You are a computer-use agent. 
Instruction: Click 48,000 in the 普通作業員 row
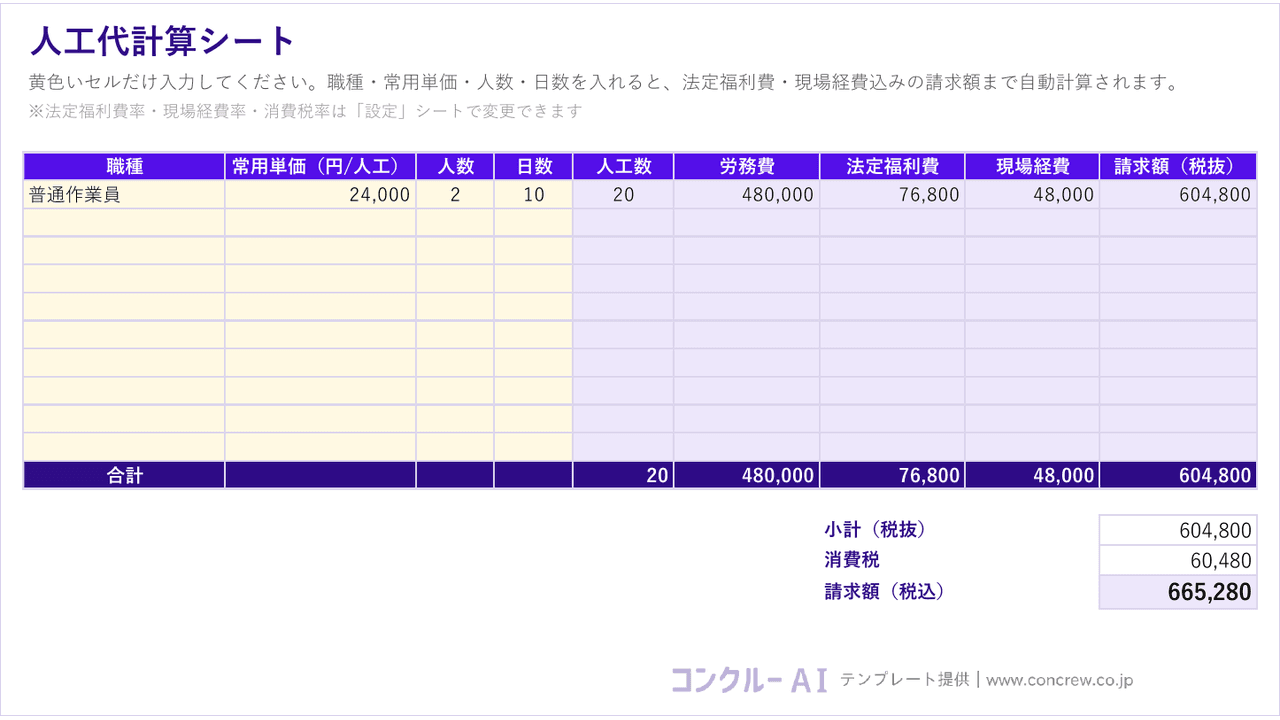1032,195
